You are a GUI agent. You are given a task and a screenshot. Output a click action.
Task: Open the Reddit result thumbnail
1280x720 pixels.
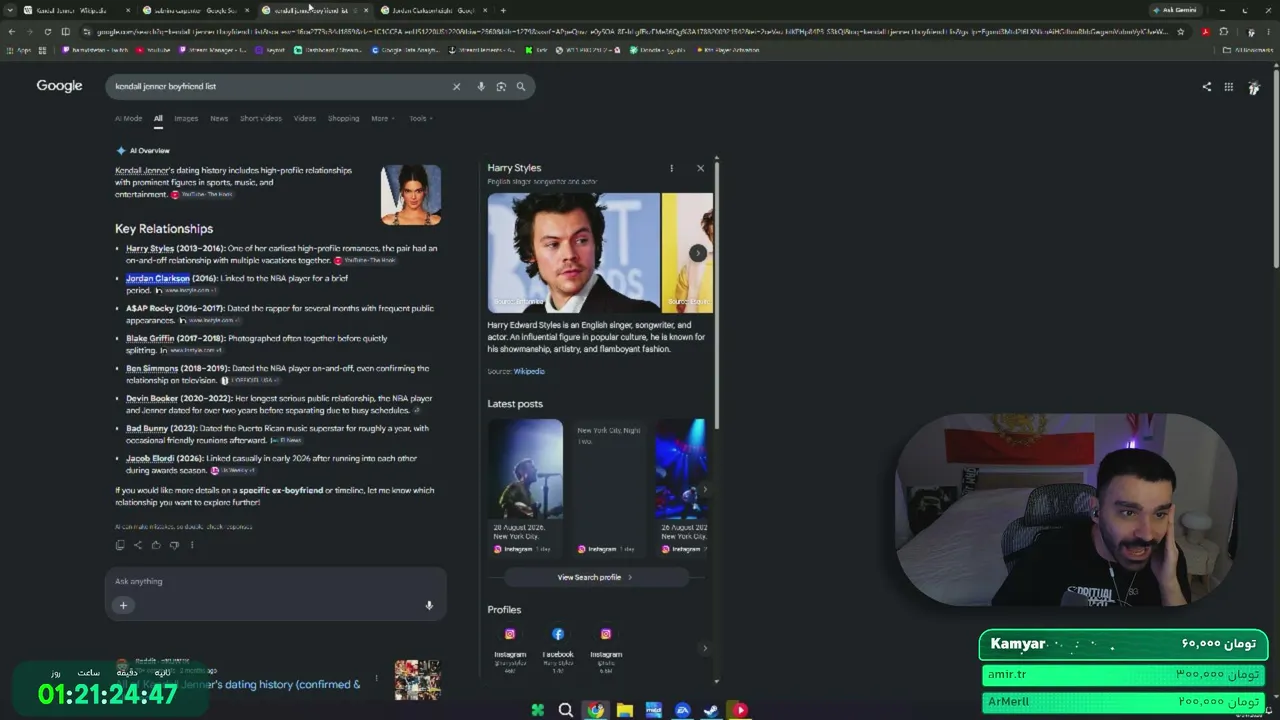(417, 680)
